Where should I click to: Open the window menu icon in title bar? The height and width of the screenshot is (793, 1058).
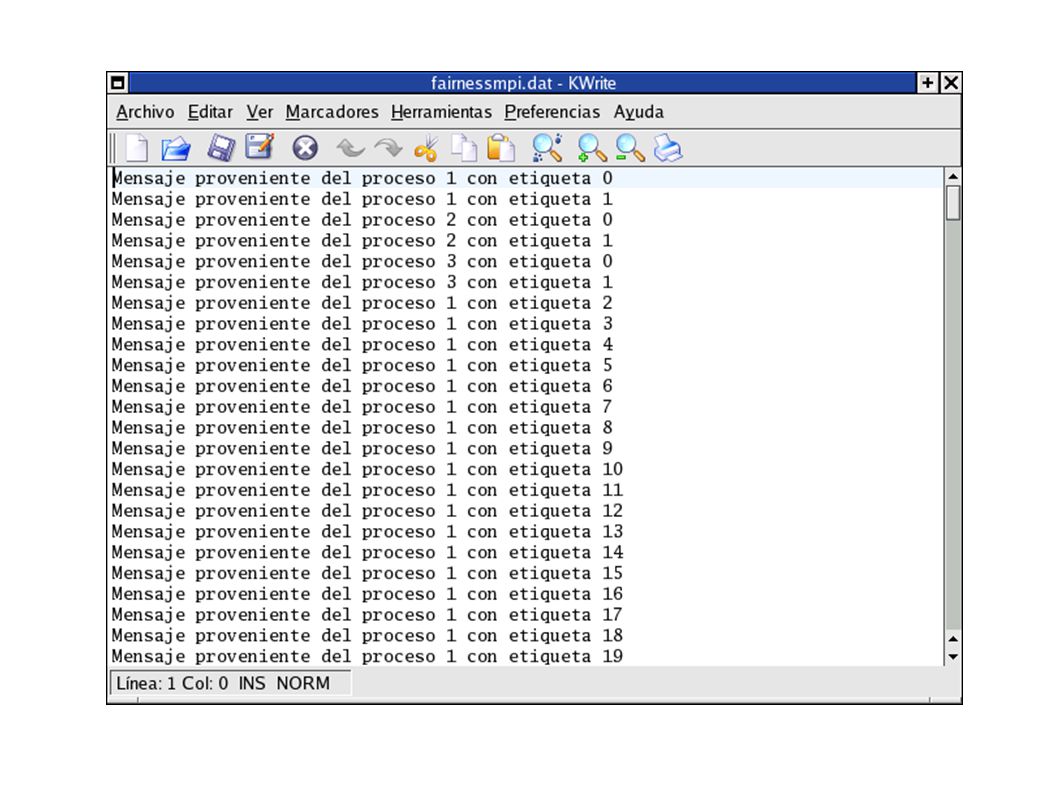coord(117,83)
